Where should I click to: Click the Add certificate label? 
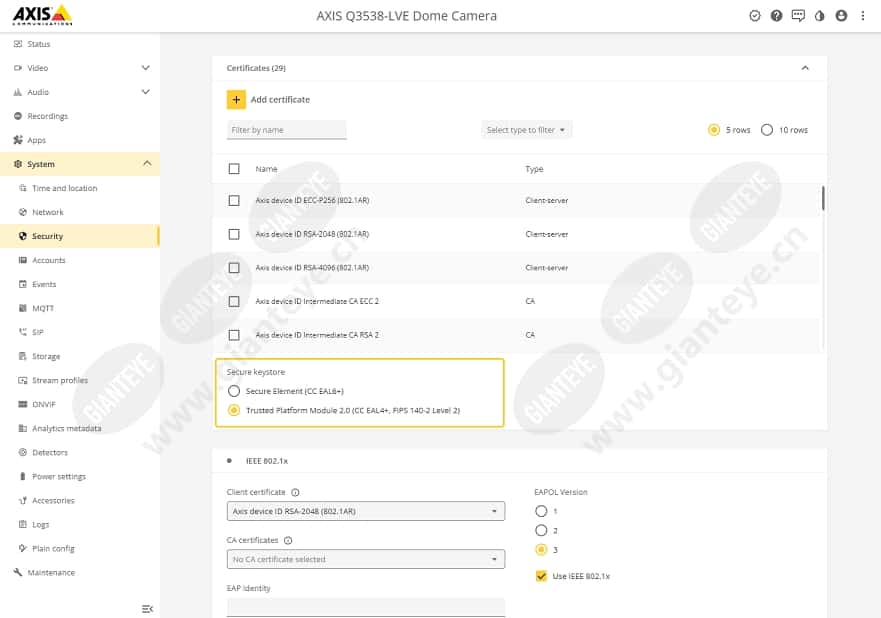coord(280,99)
